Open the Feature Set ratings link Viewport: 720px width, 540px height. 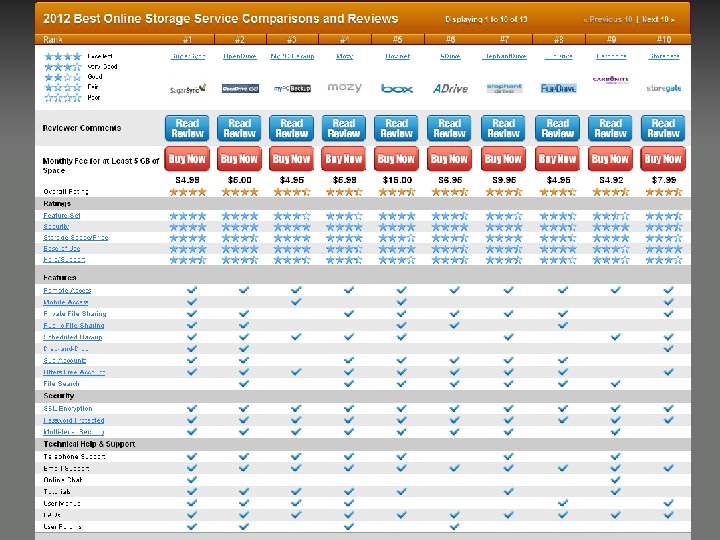62,215
